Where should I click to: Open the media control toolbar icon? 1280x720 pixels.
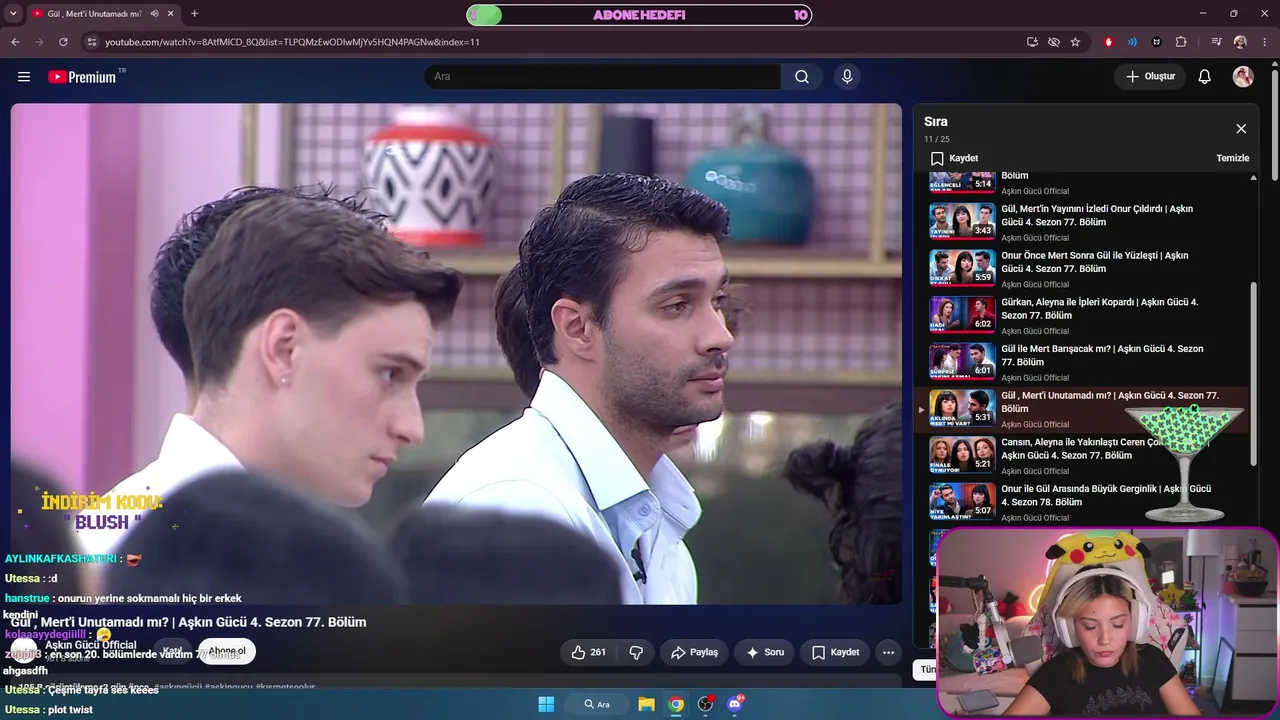click(1216, 42)
